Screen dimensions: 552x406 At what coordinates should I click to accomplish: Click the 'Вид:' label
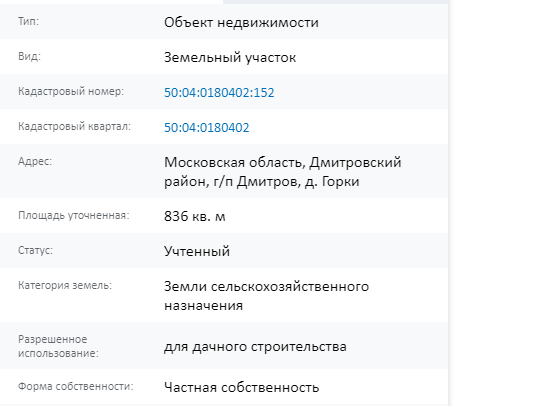point(30,56)
